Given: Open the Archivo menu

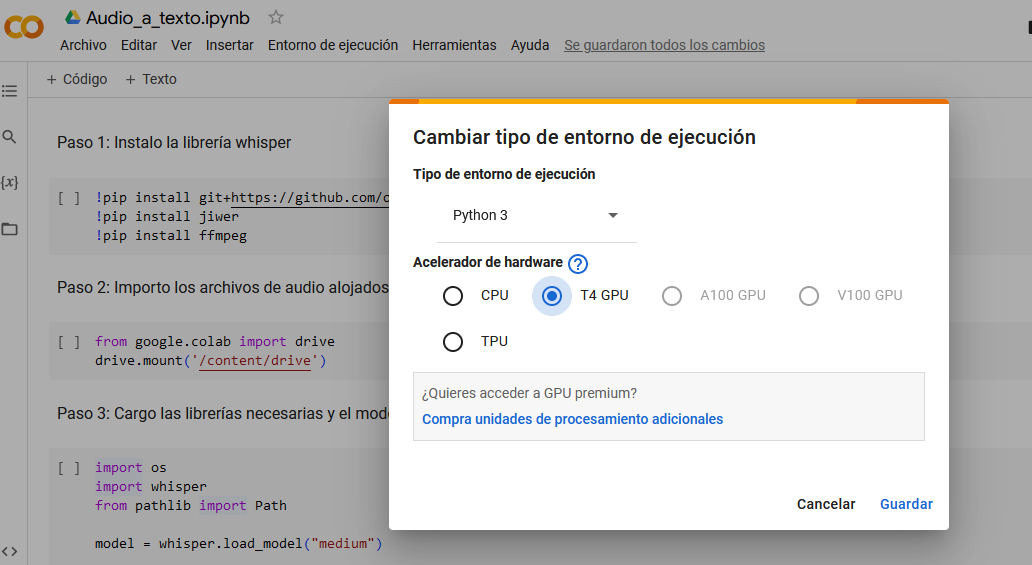Looking at the screenshot, I should pyautogui.click(x=83, y=45).
